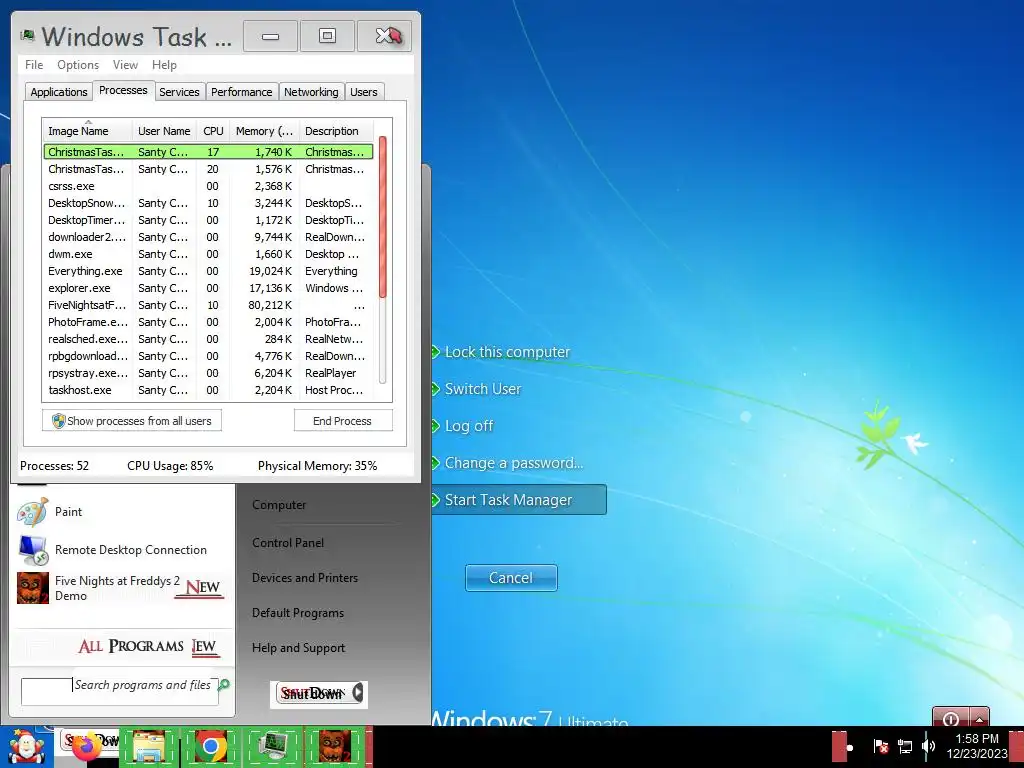The width and height of the screenshot is (1024, 768).
Task: Open the View menu in Task Manager
Action: 125,65
